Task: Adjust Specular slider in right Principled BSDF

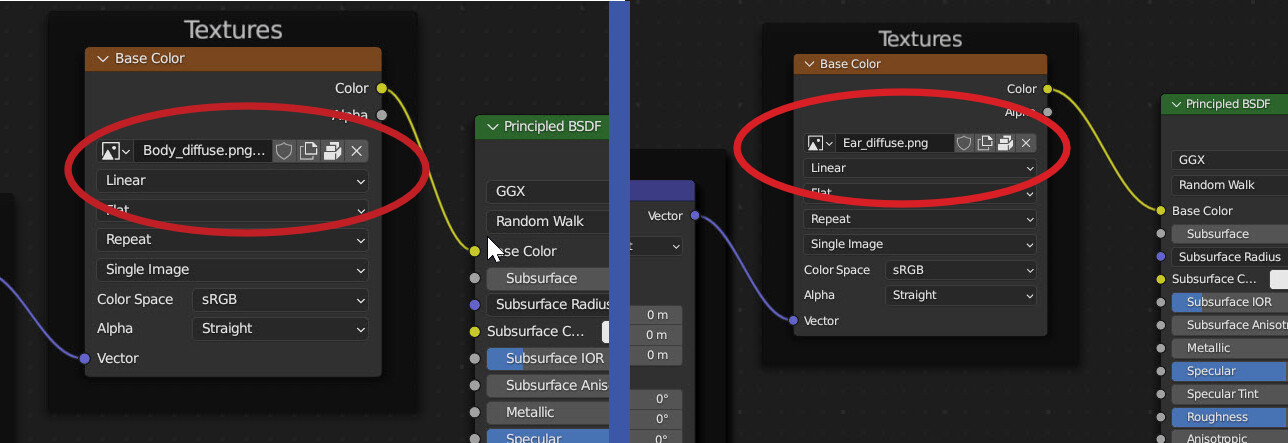Action: [1230, 371]
